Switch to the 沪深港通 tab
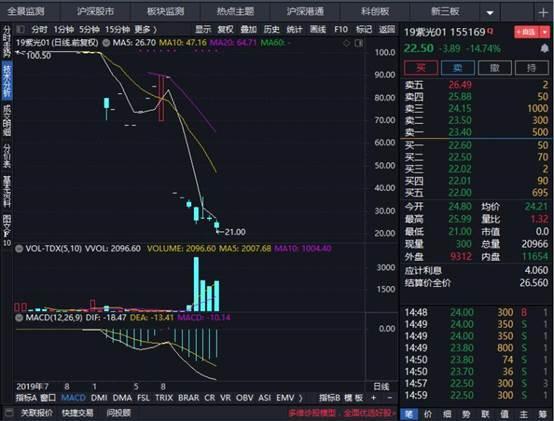 pos(305,12)
